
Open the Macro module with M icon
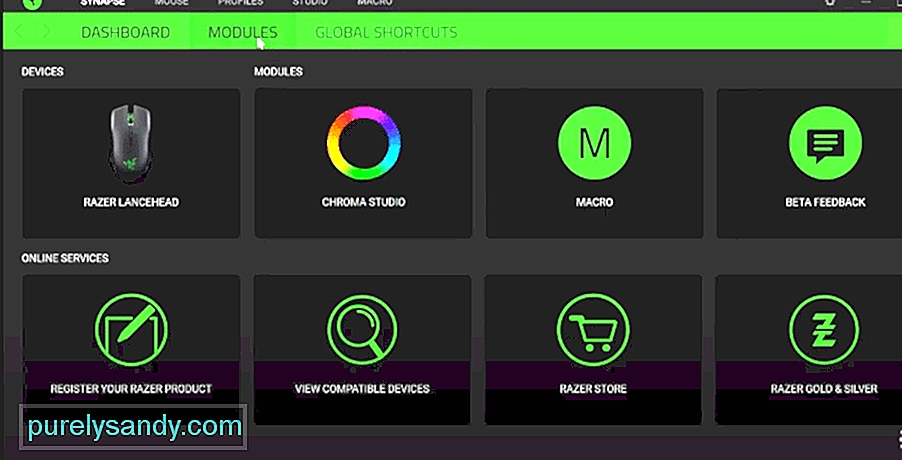[x=594, y=163]
